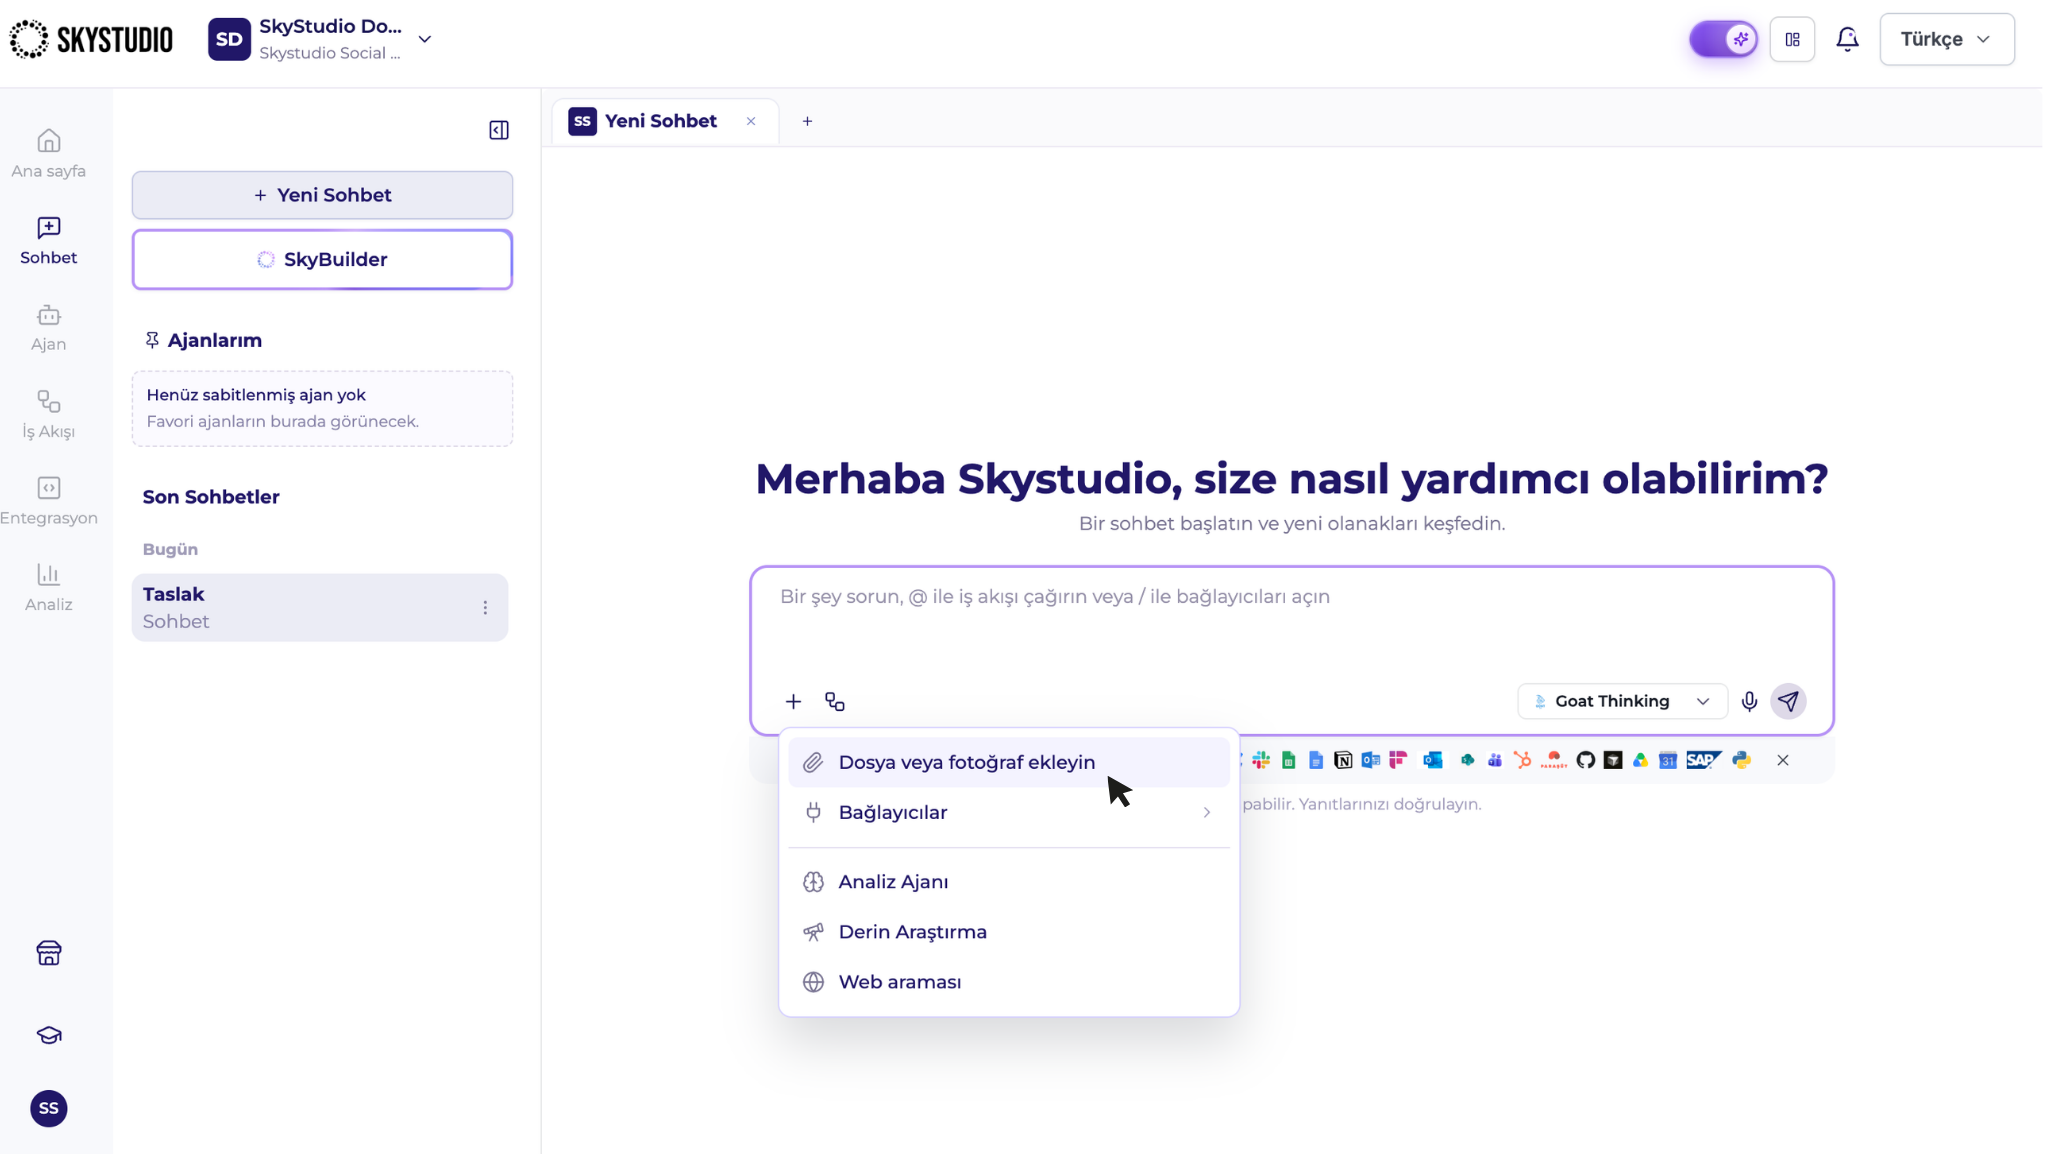The width and height of the screenshot is (2048, 1154).
Task: Select the Python connector icon
Action: 1742,760
